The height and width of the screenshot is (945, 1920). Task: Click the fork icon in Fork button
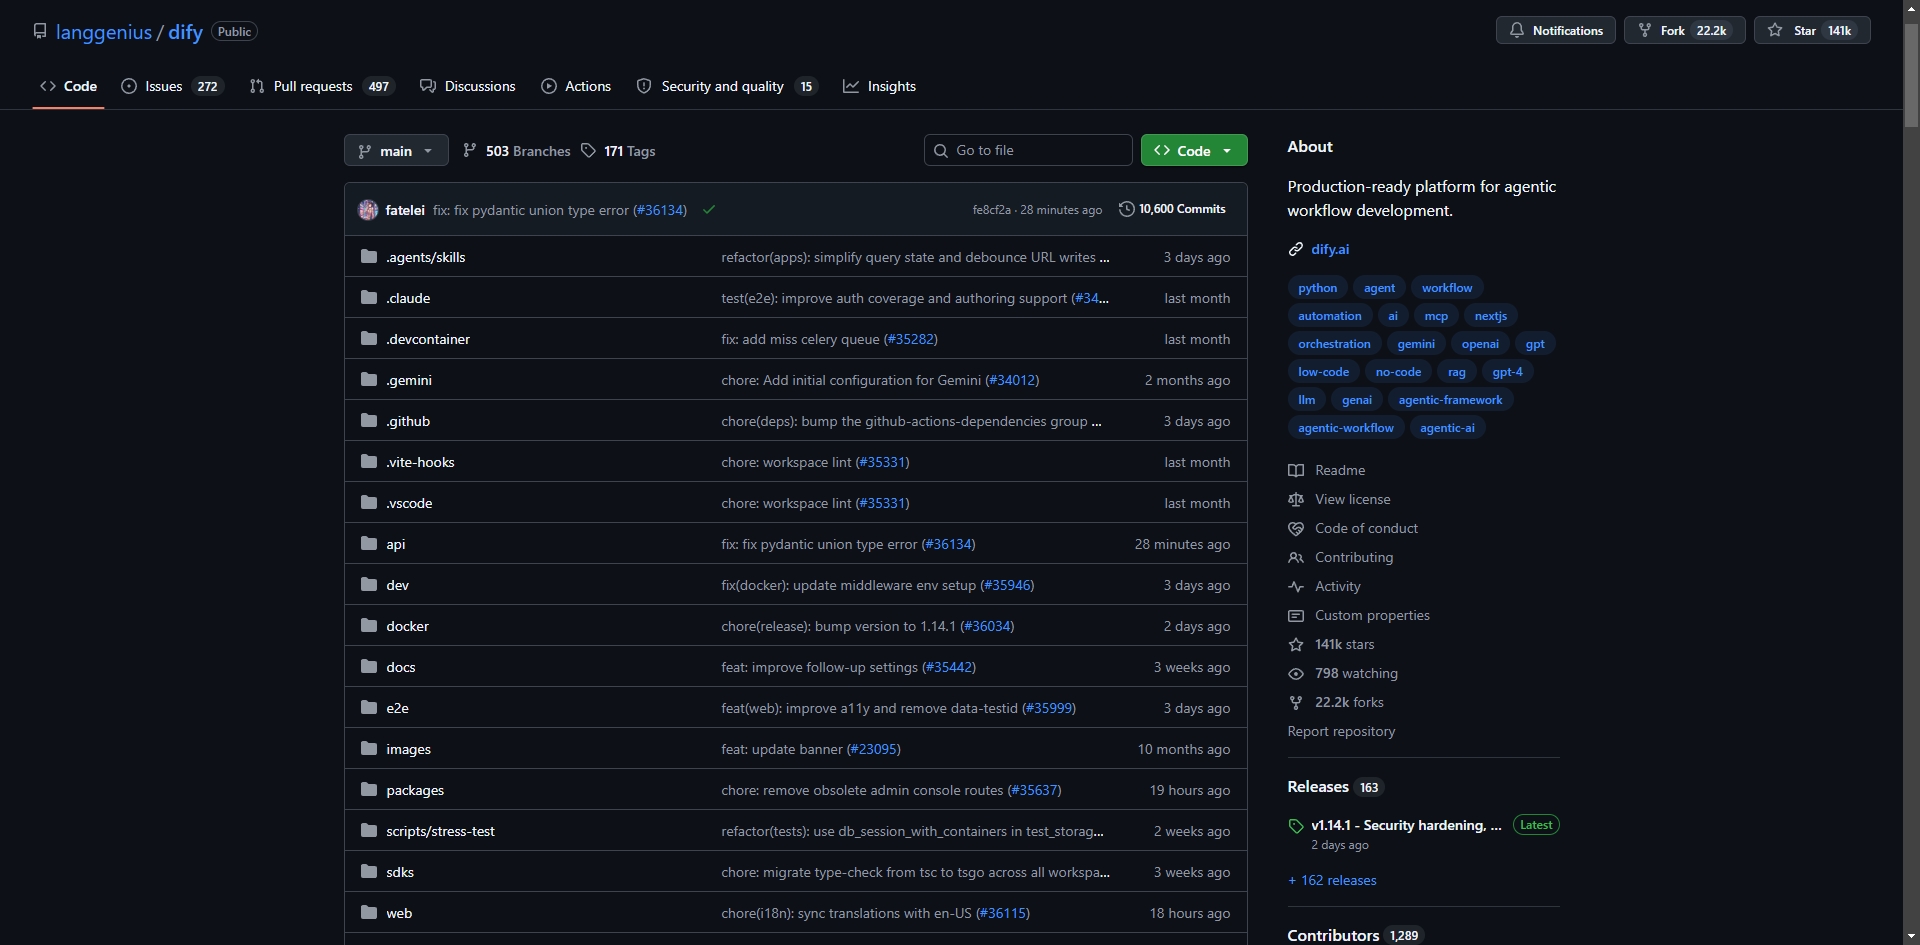point(1645,31)
